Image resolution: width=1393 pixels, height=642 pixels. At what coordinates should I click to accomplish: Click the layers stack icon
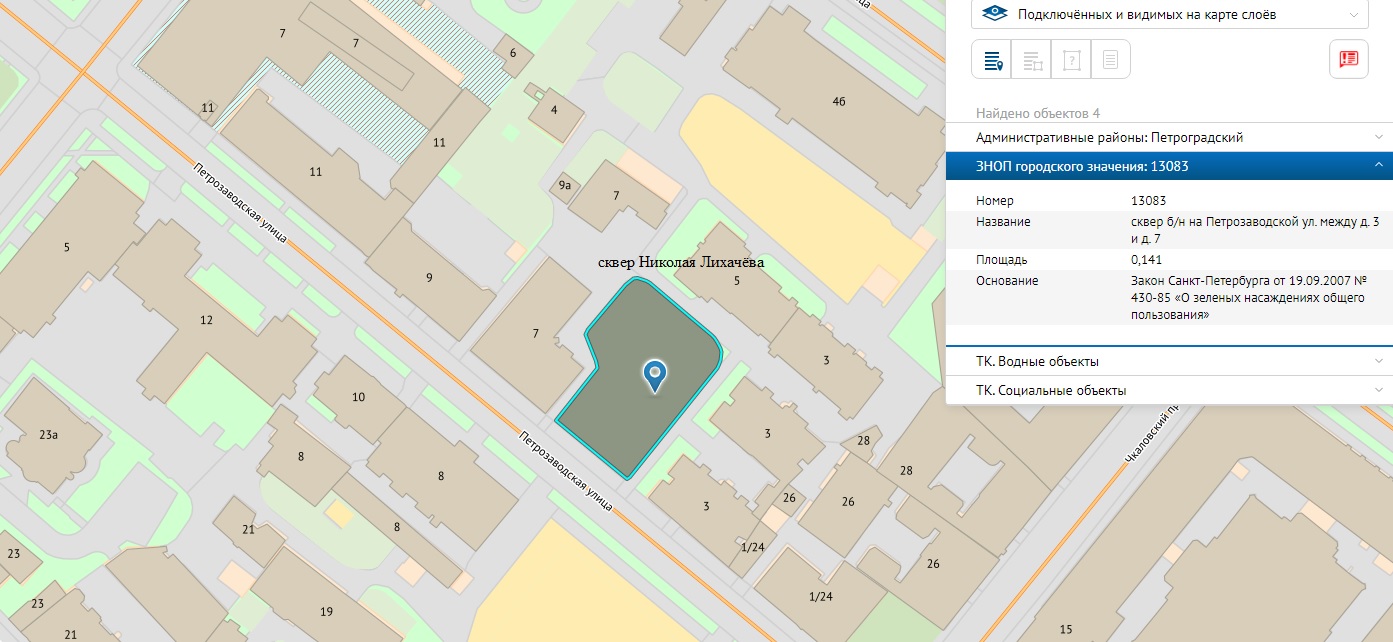click(x=995, y=14)
